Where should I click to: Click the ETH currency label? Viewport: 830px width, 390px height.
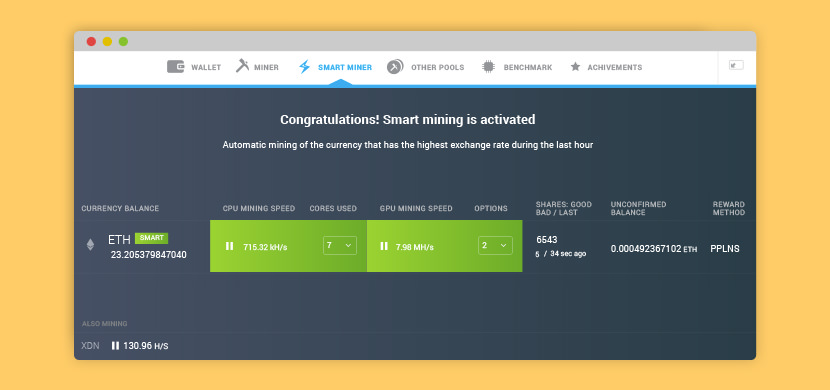click(119, 240)
